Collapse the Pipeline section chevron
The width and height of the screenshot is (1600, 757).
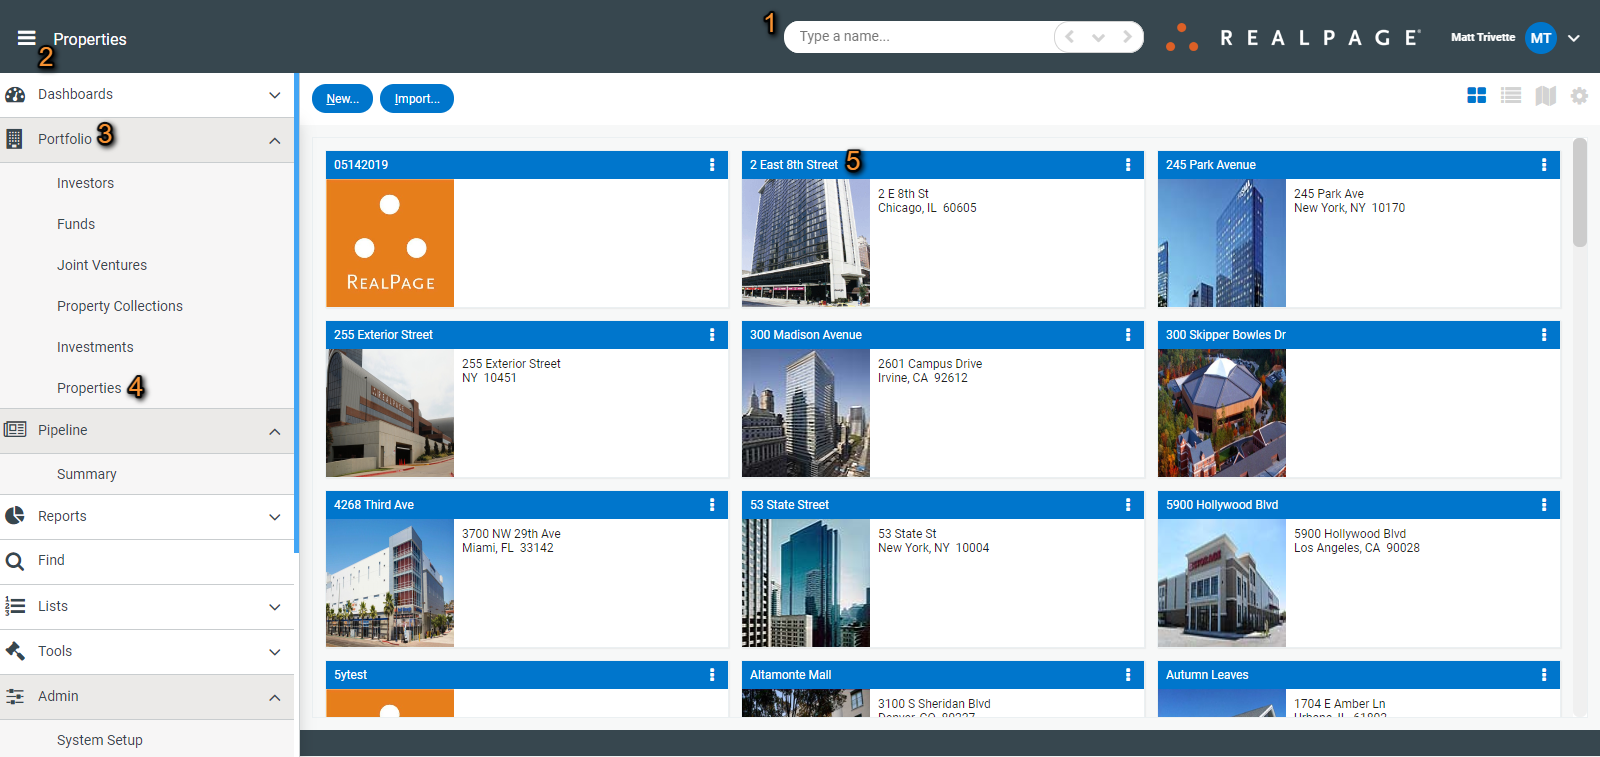(x=275, y=431)
